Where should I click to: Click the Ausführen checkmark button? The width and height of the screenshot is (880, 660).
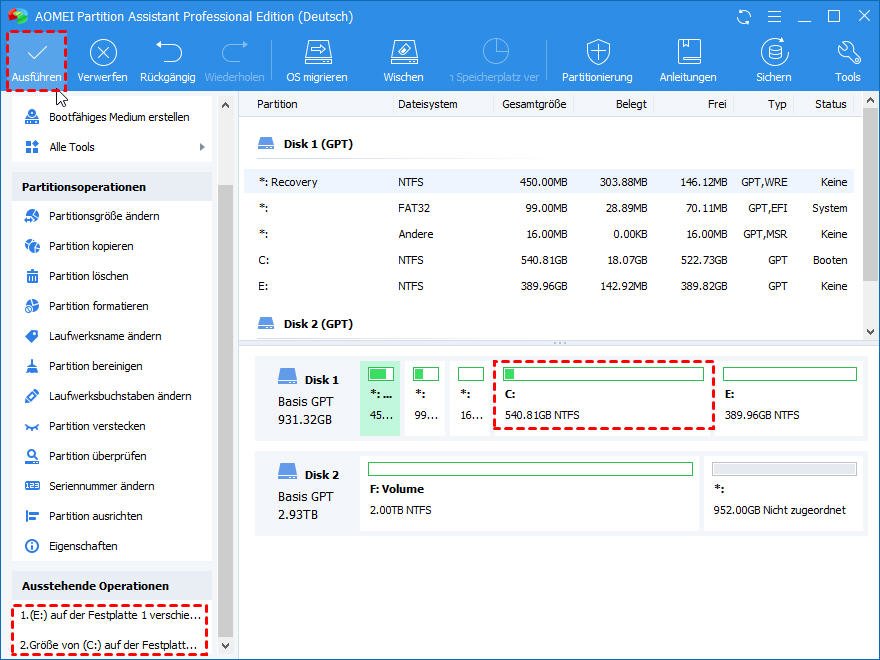point(37,61)
